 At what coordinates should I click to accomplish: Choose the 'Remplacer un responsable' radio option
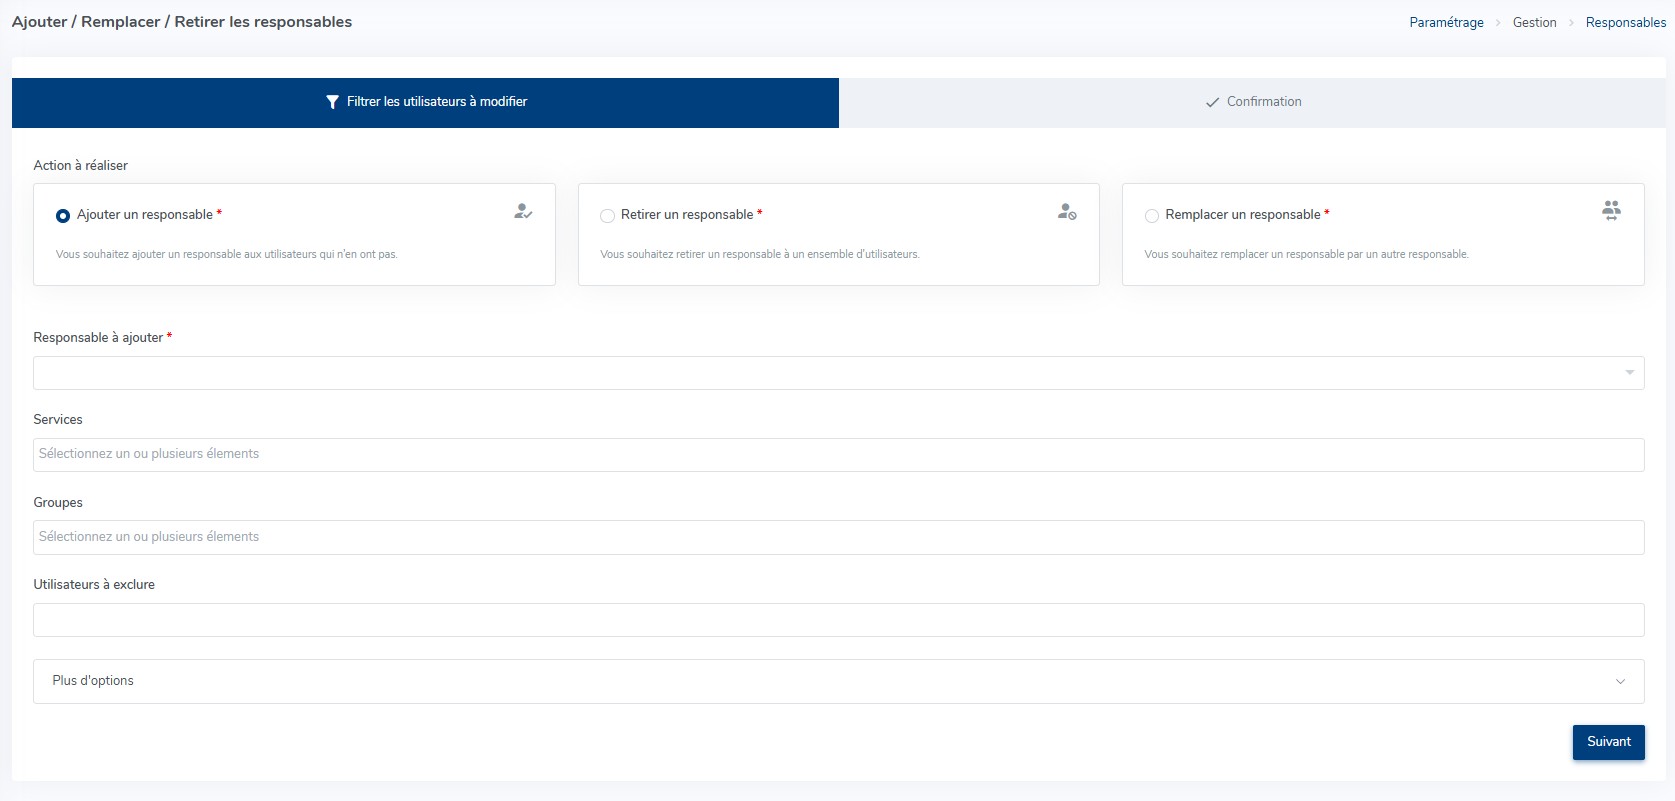pyautogui.click(x=1152, y=215)
